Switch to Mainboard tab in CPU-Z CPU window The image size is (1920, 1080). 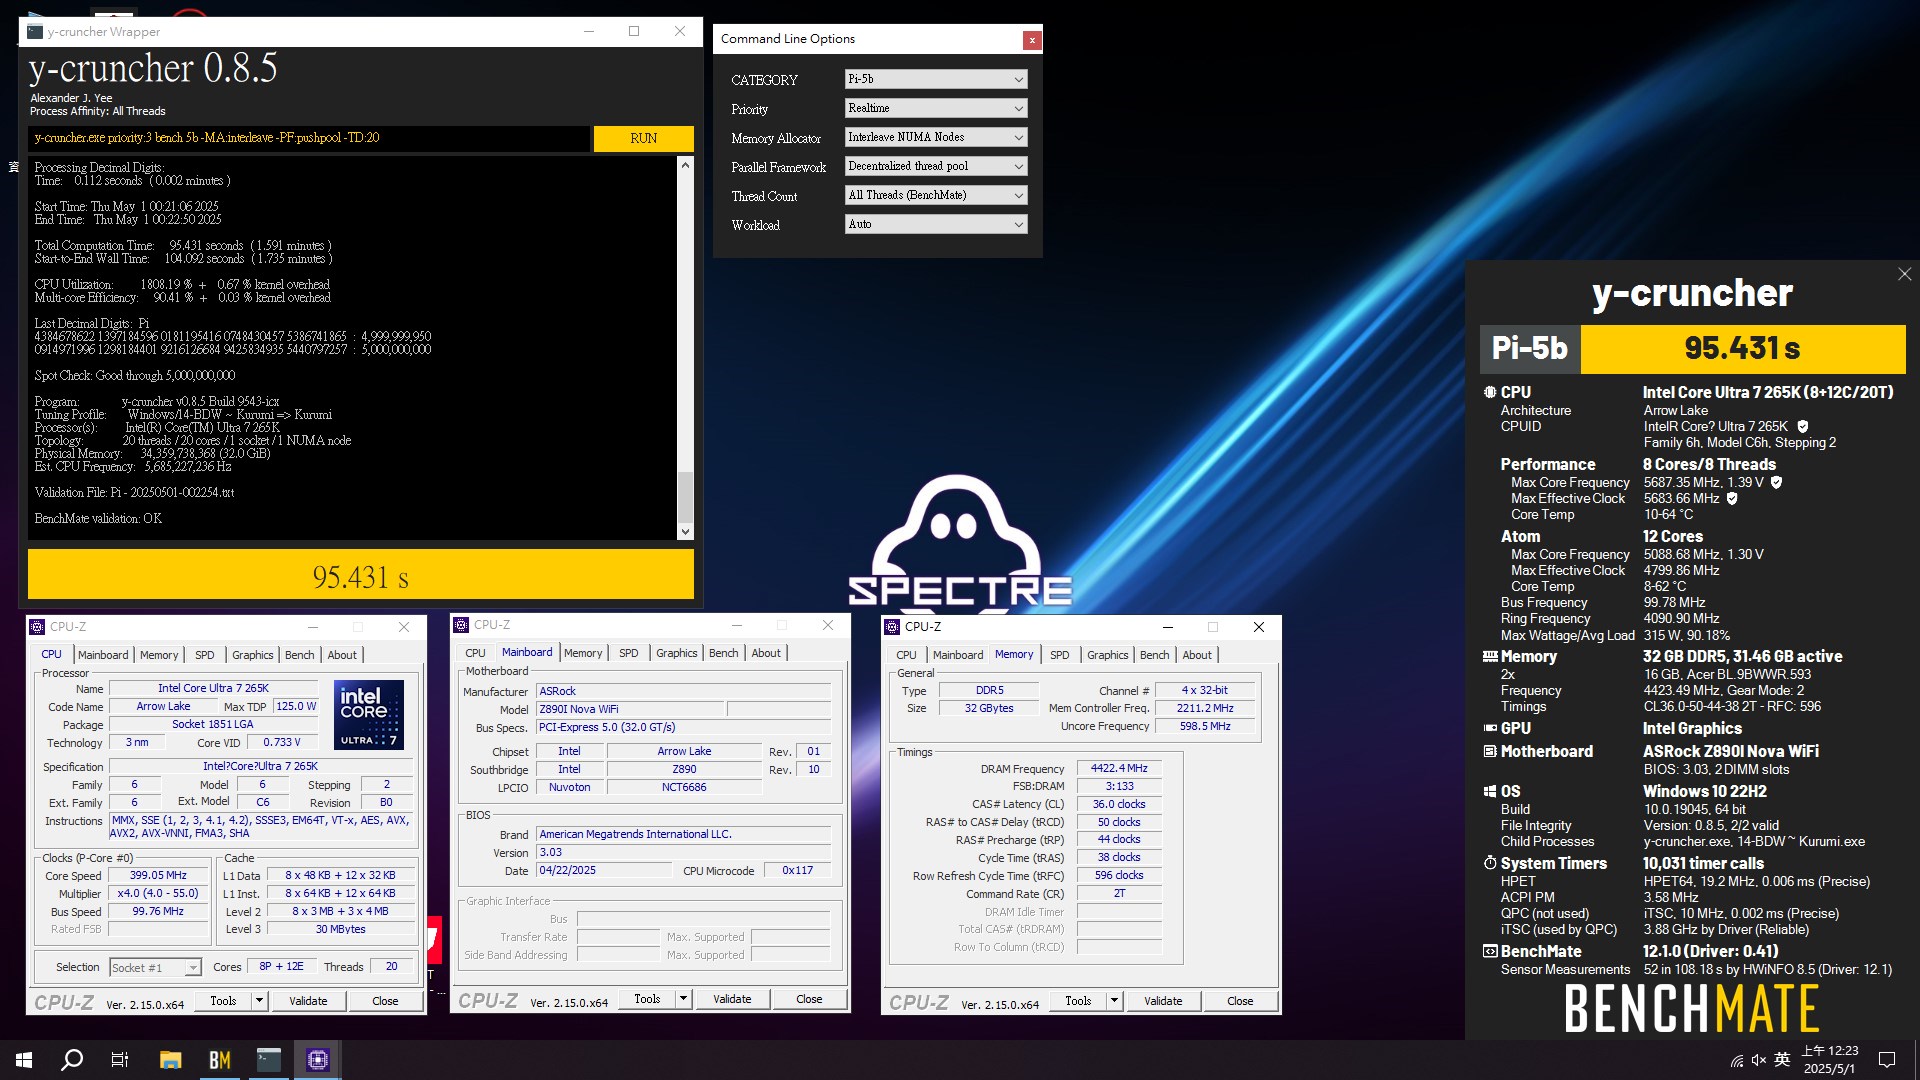pos(103,655)
